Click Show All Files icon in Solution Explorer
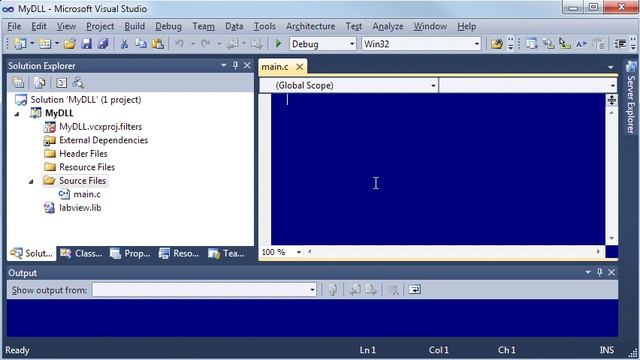Image resolution: width=640 pixels, height=360 pixels. tap(40, 83)
